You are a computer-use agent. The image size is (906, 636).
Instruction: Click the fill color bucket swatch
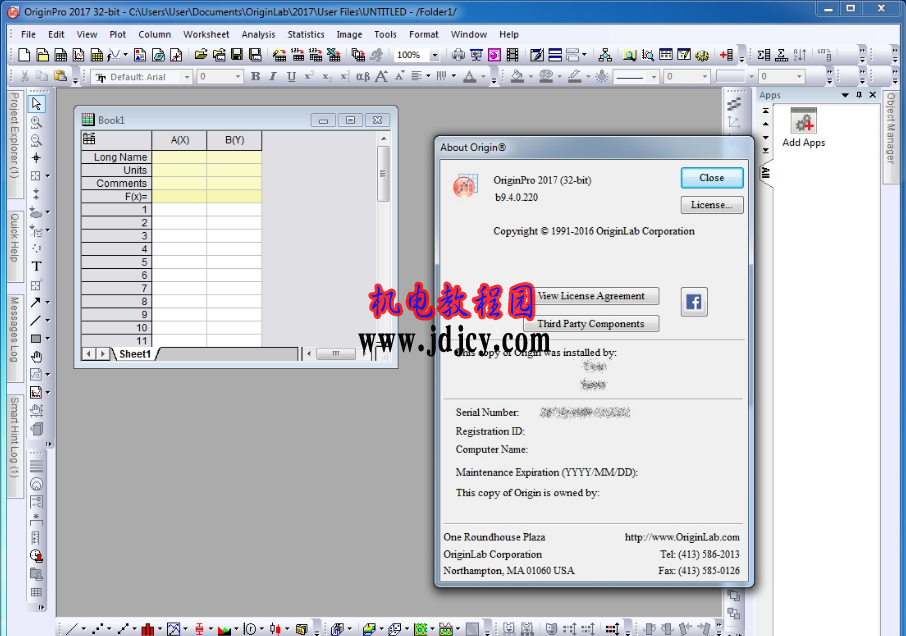(x=517, y=77)
